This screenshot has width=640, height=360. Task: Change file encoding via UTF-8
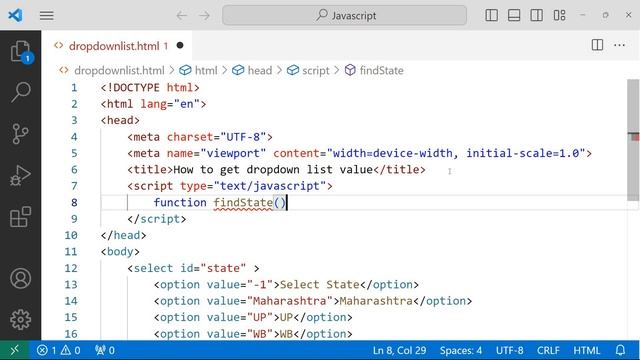click(x=509, y=350)
